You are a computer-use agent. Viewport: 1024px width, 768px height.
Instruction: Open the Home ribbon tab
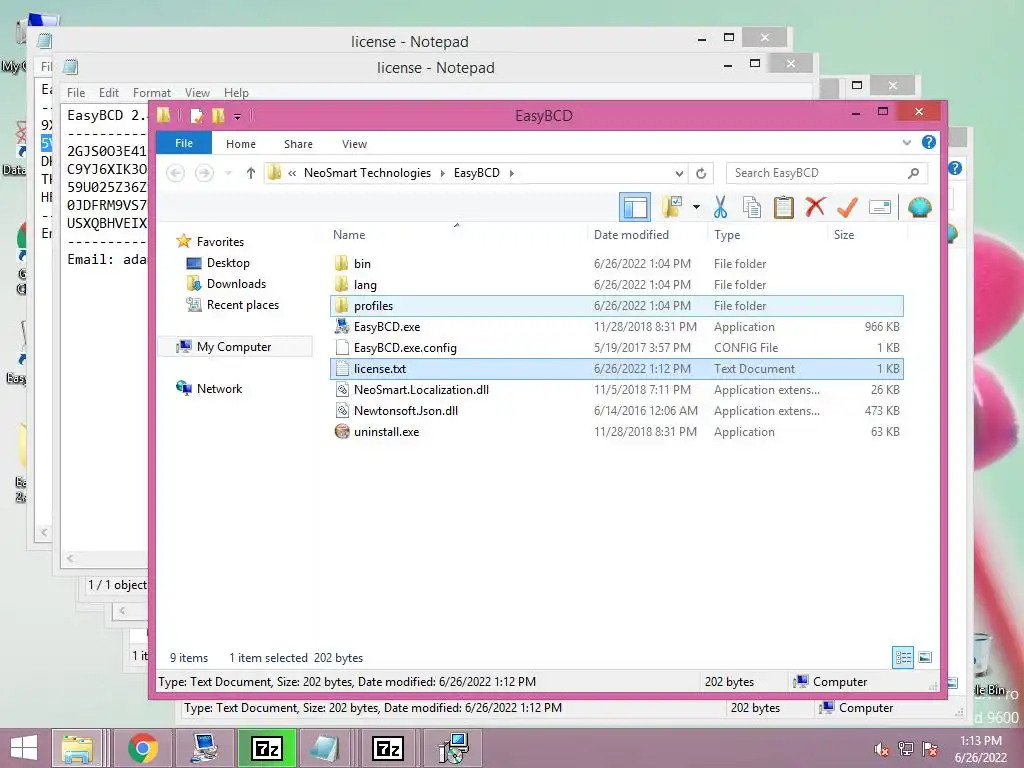tap(241, 144)
